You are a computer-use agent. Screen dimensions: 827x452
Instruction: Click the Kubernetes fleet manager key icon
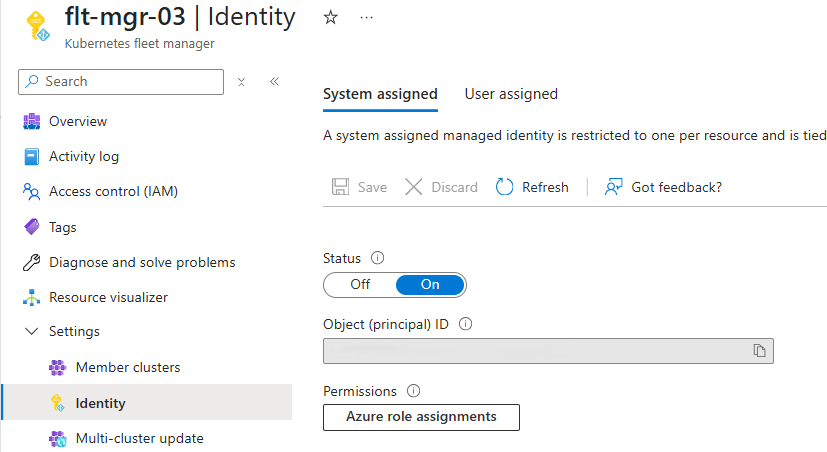[37, 26]
